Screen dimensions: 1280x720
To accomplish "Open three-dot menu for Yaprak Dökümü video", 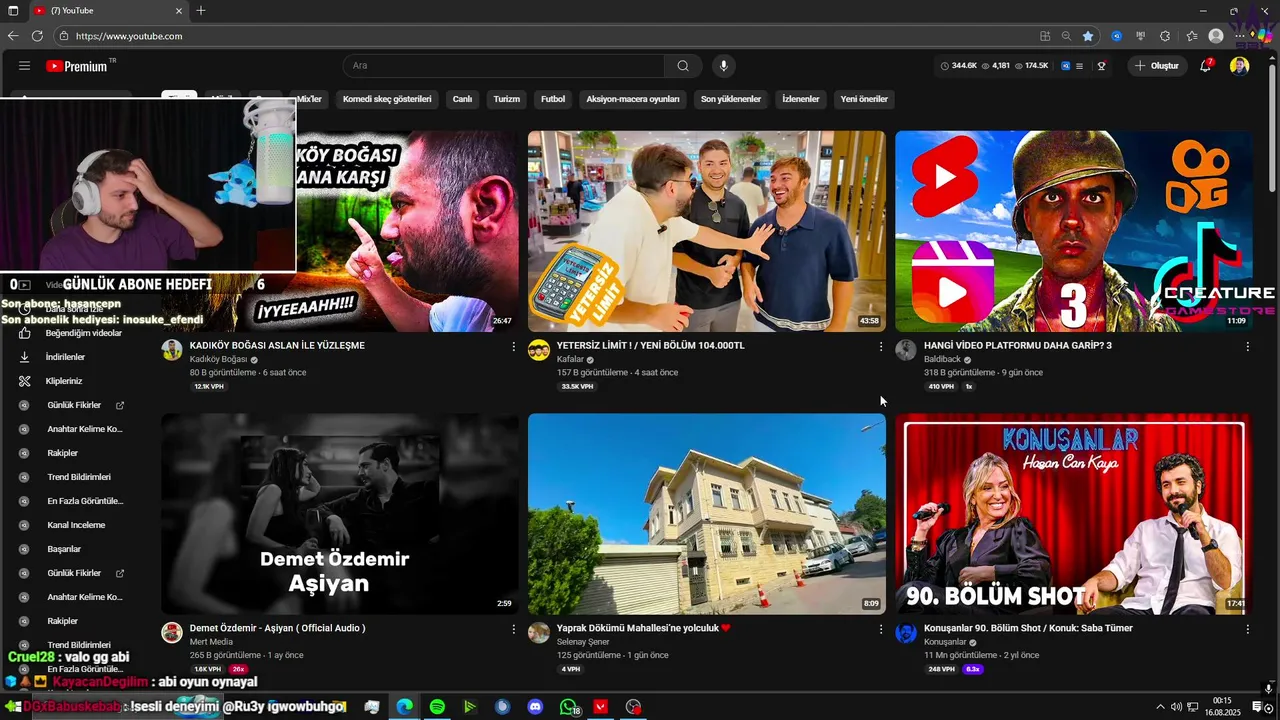I will click(x=881, y=629).
